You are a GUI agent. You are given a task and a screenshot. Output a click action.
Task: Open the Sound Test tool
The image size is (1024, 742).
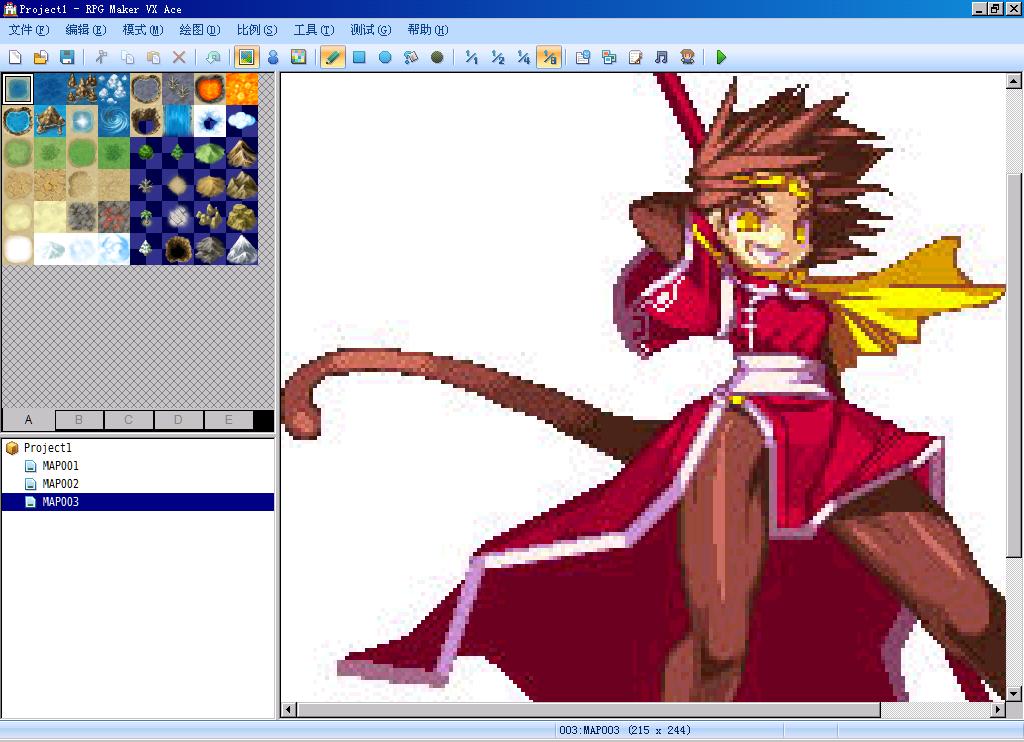662,57
